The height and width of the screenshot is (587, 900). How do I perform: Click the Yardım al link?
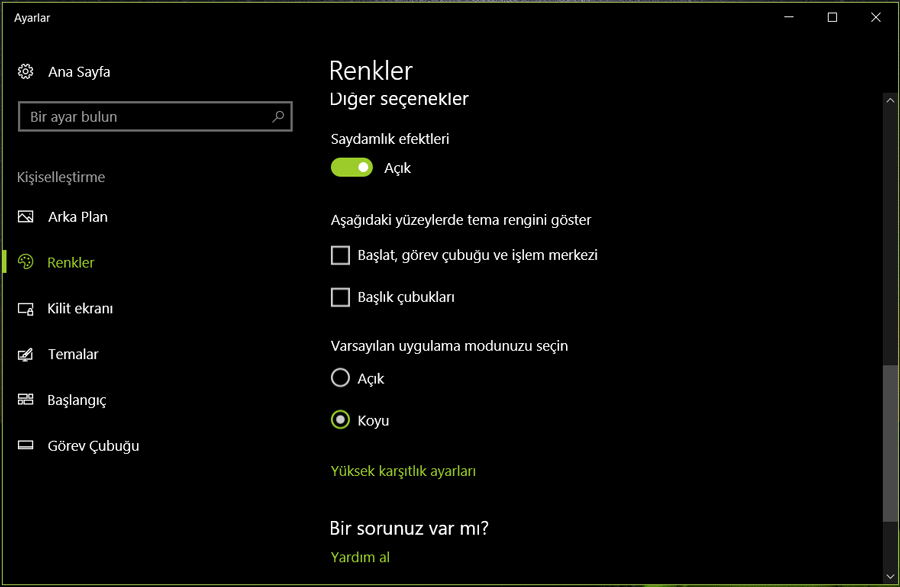pos(360,557)
